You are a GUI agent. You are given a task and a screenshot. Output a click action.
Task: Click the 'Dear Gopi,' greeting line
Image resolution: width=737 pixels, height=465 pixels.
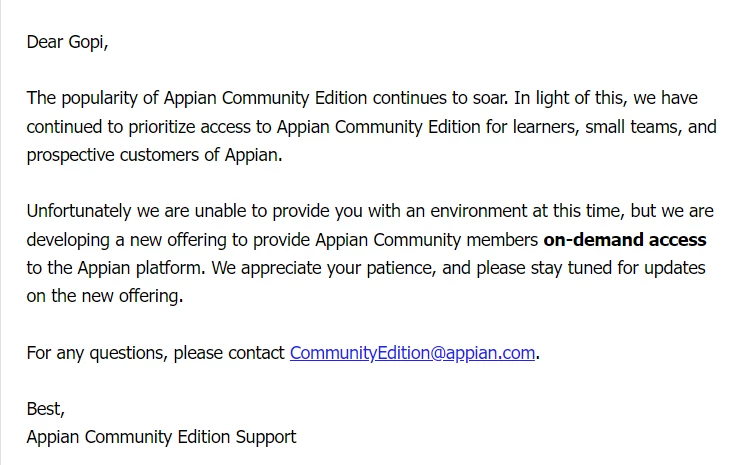coord(67,42)
